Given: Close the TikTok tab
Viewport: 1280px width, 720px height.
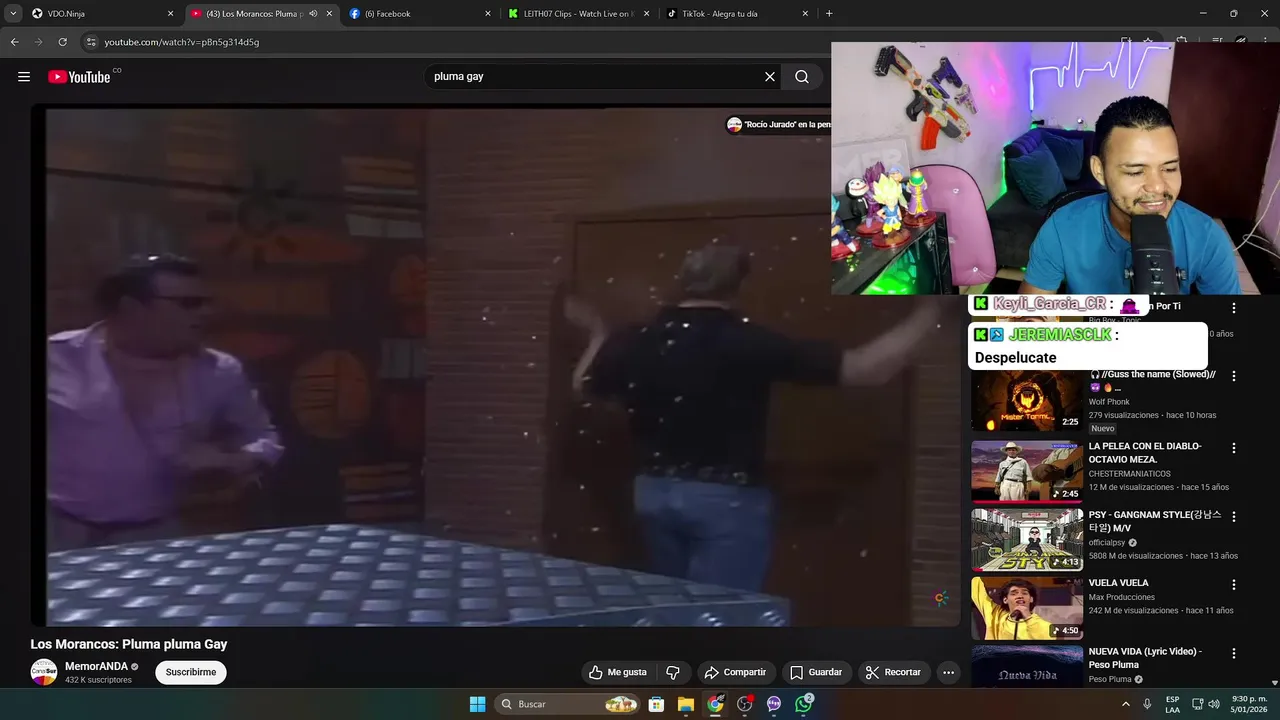Looking at the screenshot, I should coord(805,14).
